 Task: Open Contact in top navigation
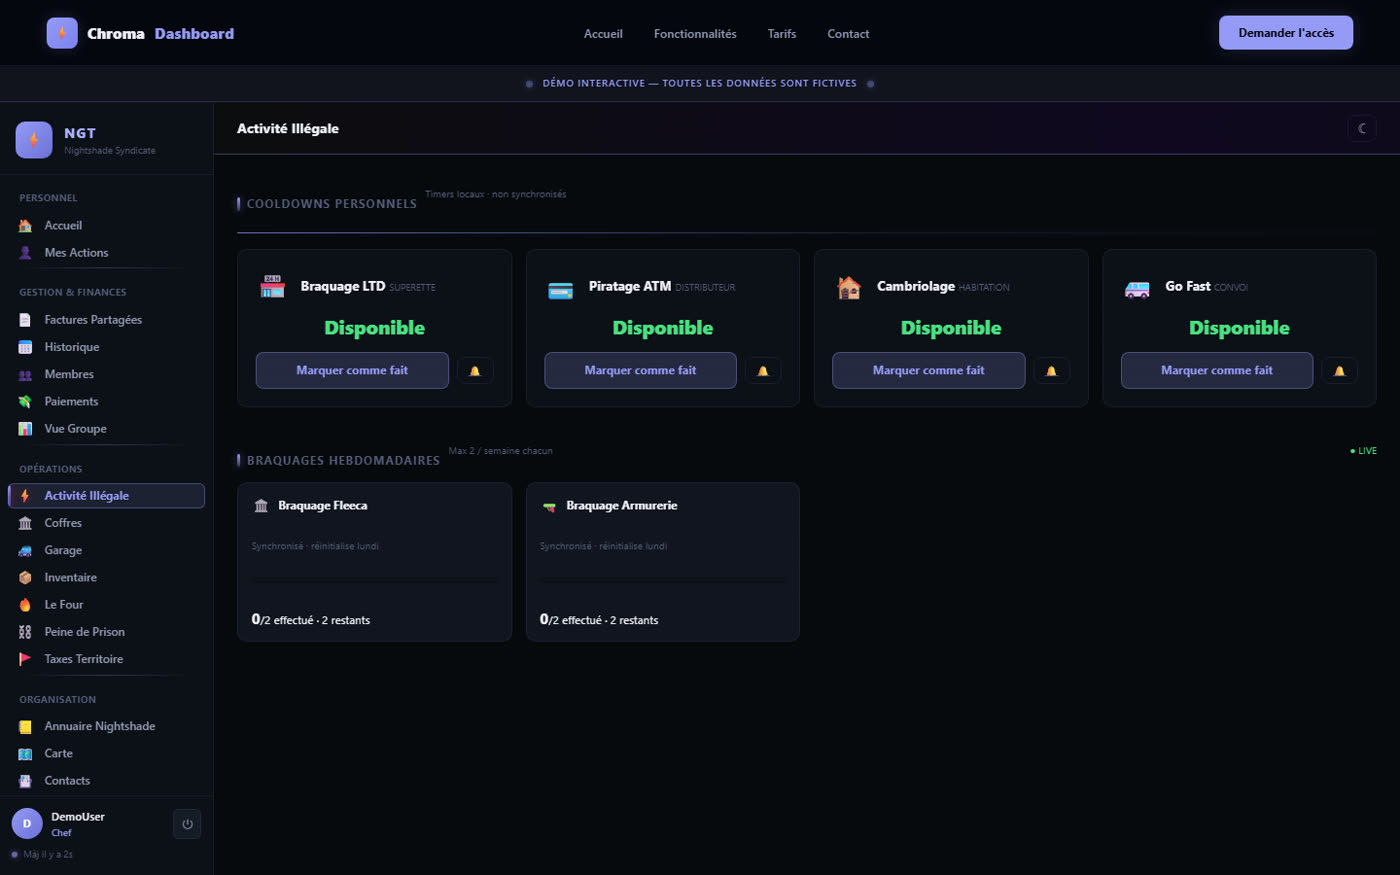click(x=848, y=34)
